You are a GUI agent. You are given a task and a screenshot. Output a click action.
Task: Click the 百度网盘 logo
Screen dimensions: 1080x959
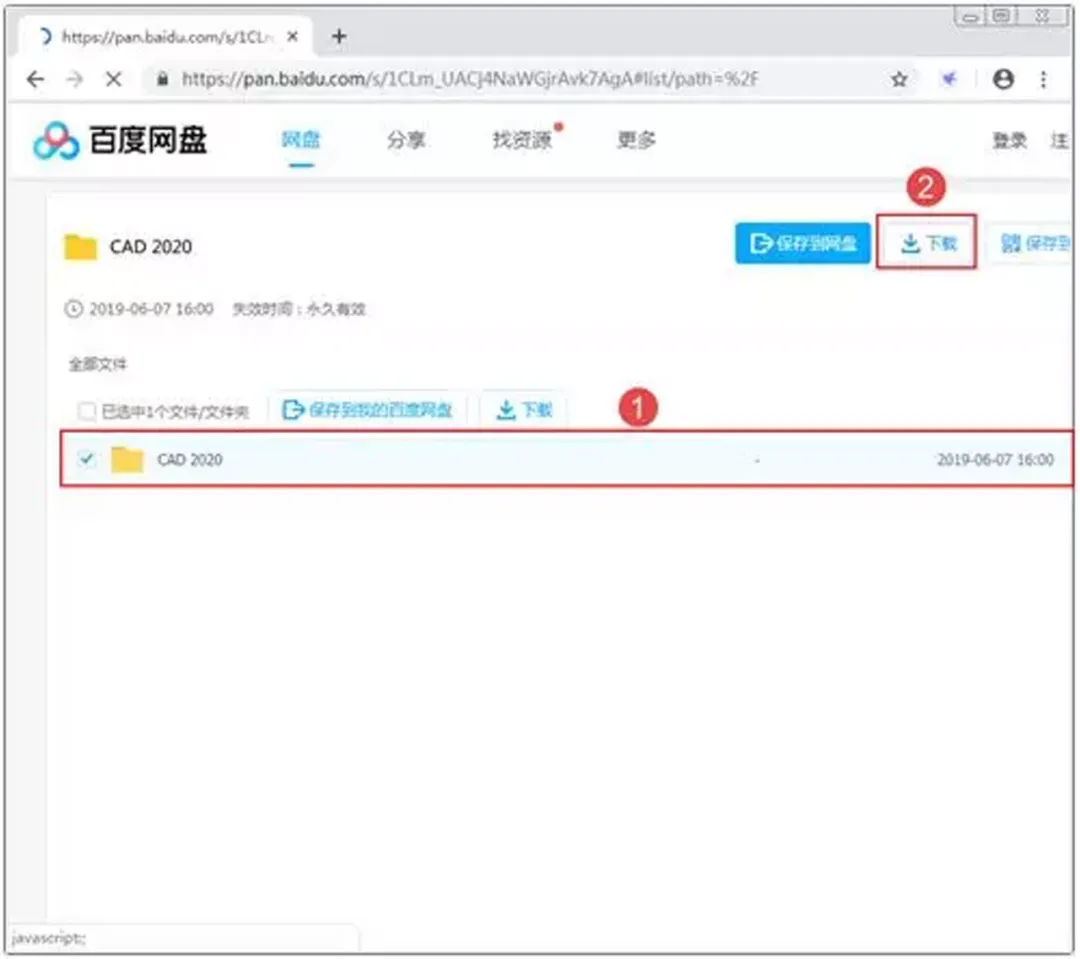point(120,141)
